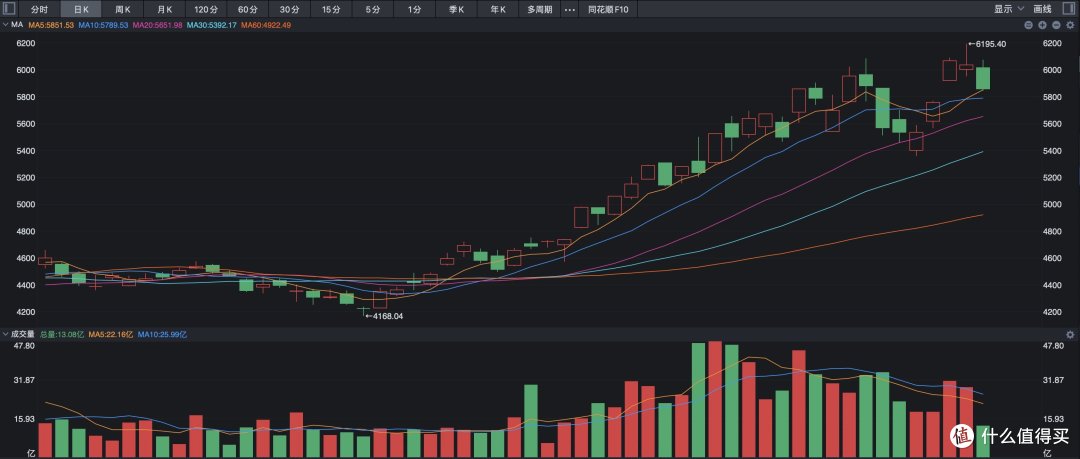Select the 1分 period tab

pyautogui.click(x=414, y=9)
